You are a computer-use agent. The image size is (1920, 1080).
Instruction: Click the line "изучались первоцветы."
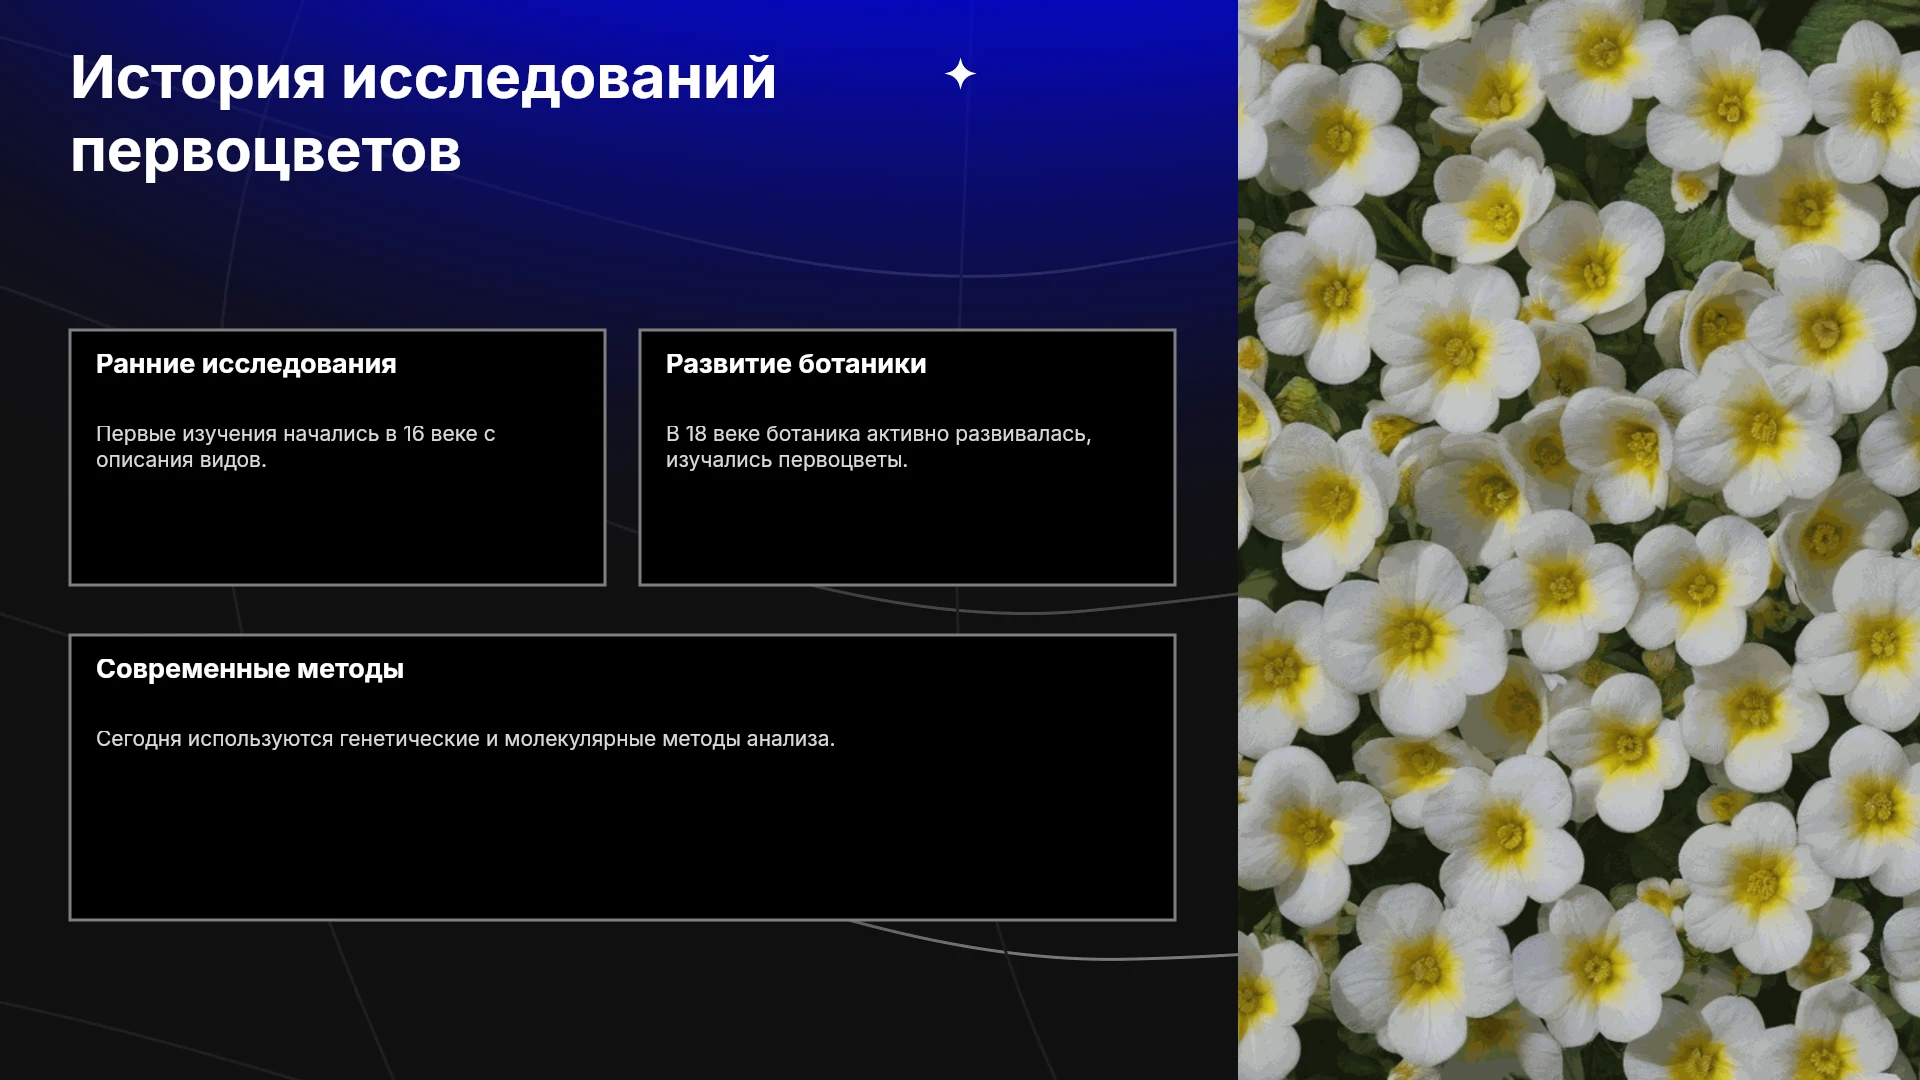coord(787,460)
